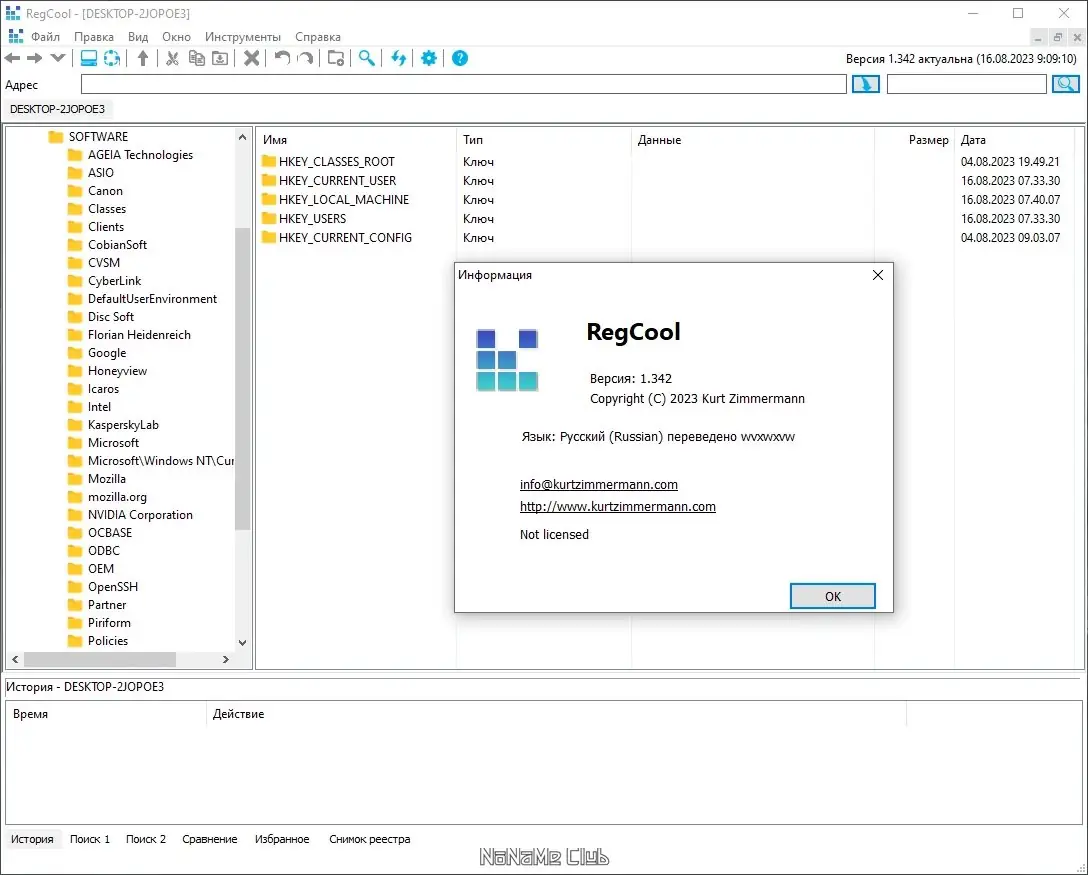This screenshot has width=1088, height=875.
Task: Click the copy icon in toolbar
Action: [196, 58]
